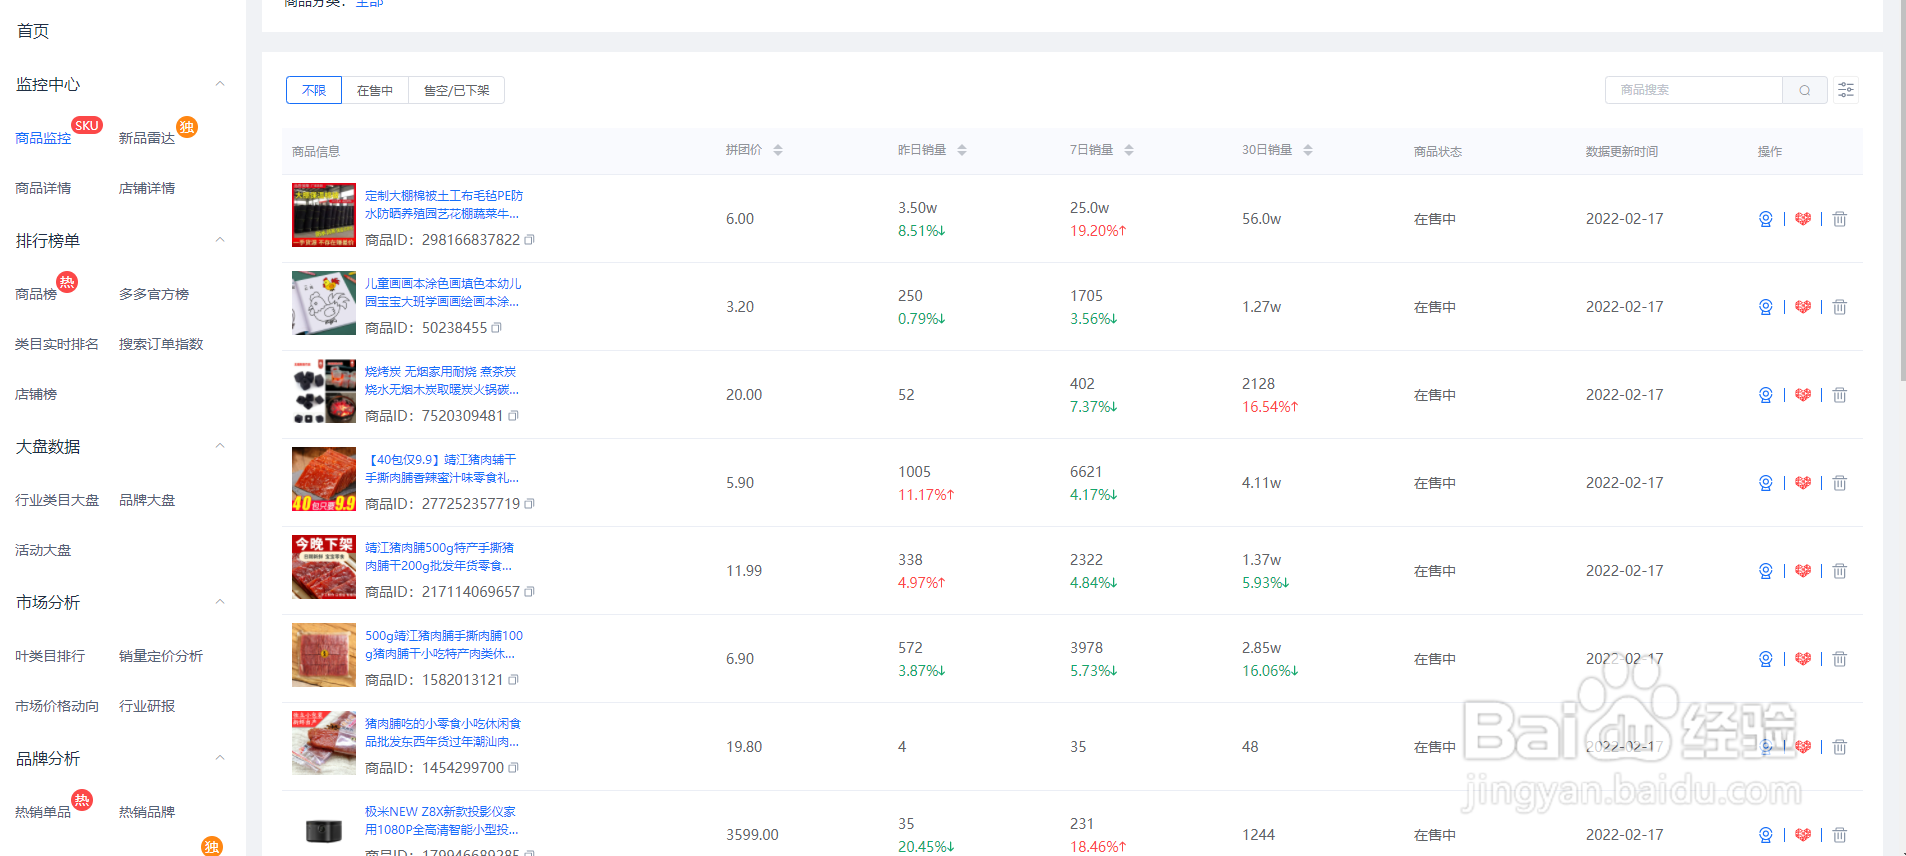Click the trash icon for product 1582013121
This screenshot has height=856, width=1906.
pyautogui.click(x=1840, y=659)
